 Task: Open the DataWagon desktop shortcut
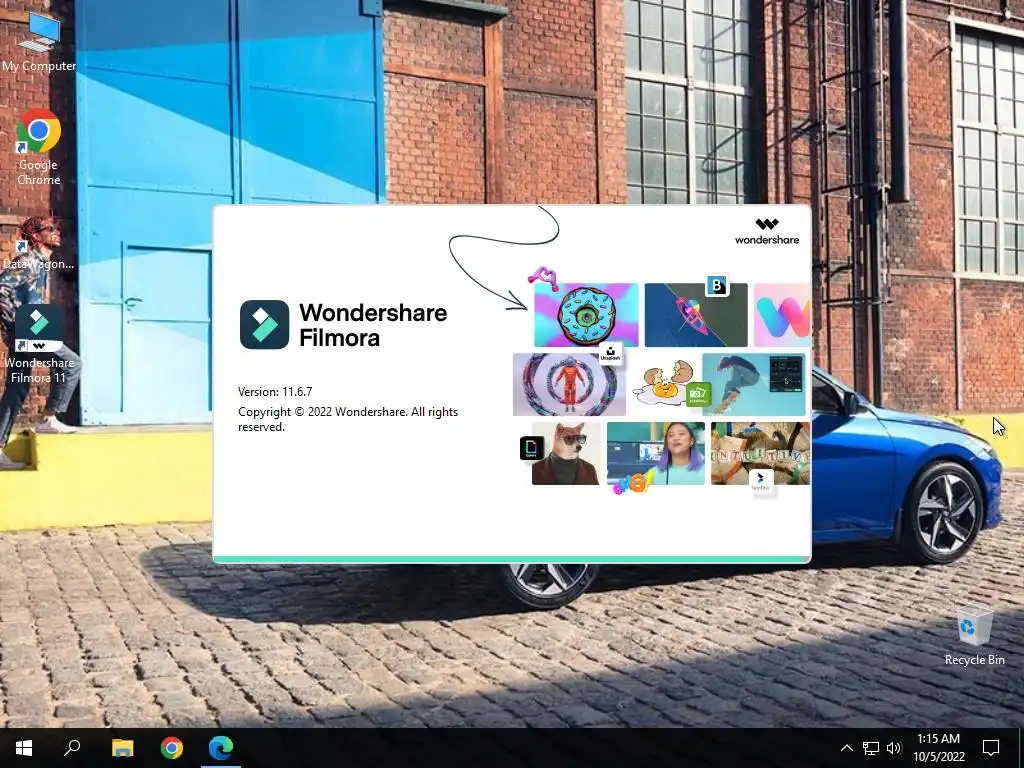pyautogui.click(x=39, y=243)
